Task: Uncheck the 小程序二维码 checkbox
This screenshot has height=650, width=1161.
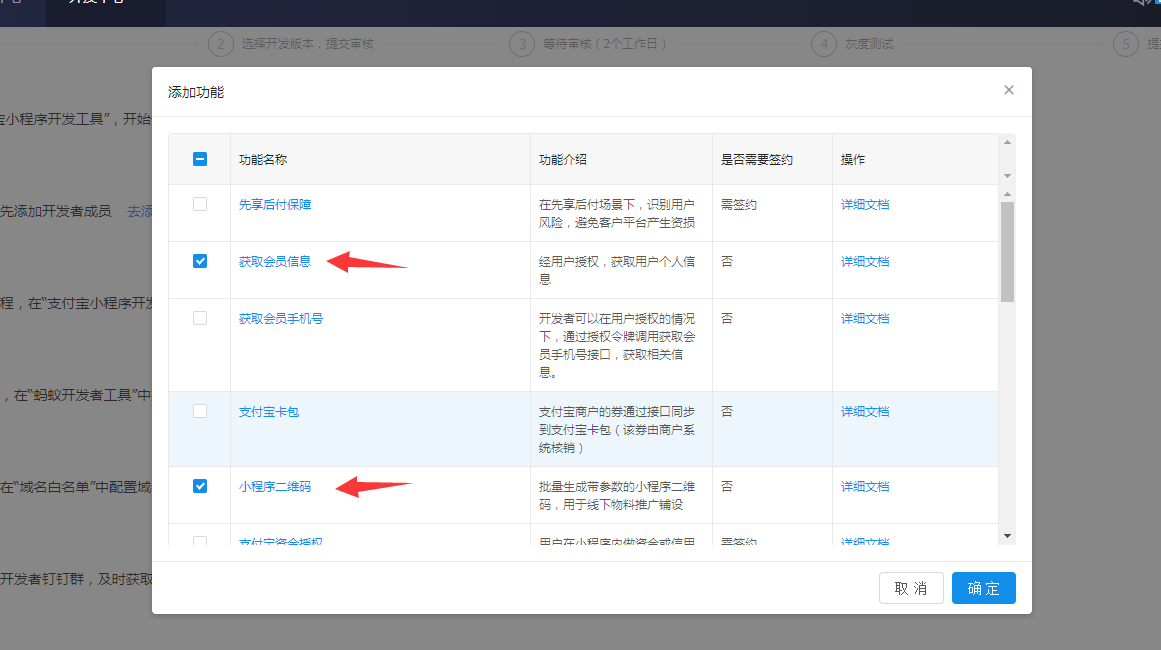Action: [x=200, y=486]
